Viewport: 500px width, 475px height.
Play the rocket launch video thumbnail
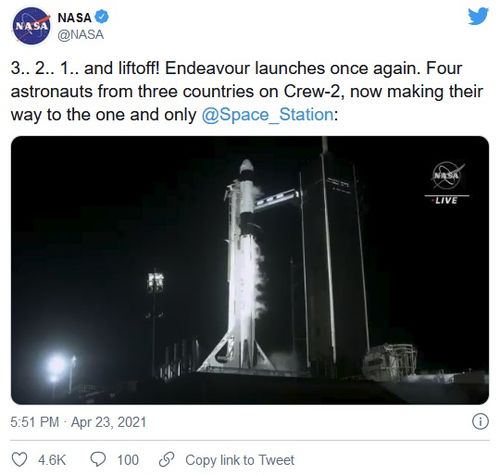coord(250,270)
